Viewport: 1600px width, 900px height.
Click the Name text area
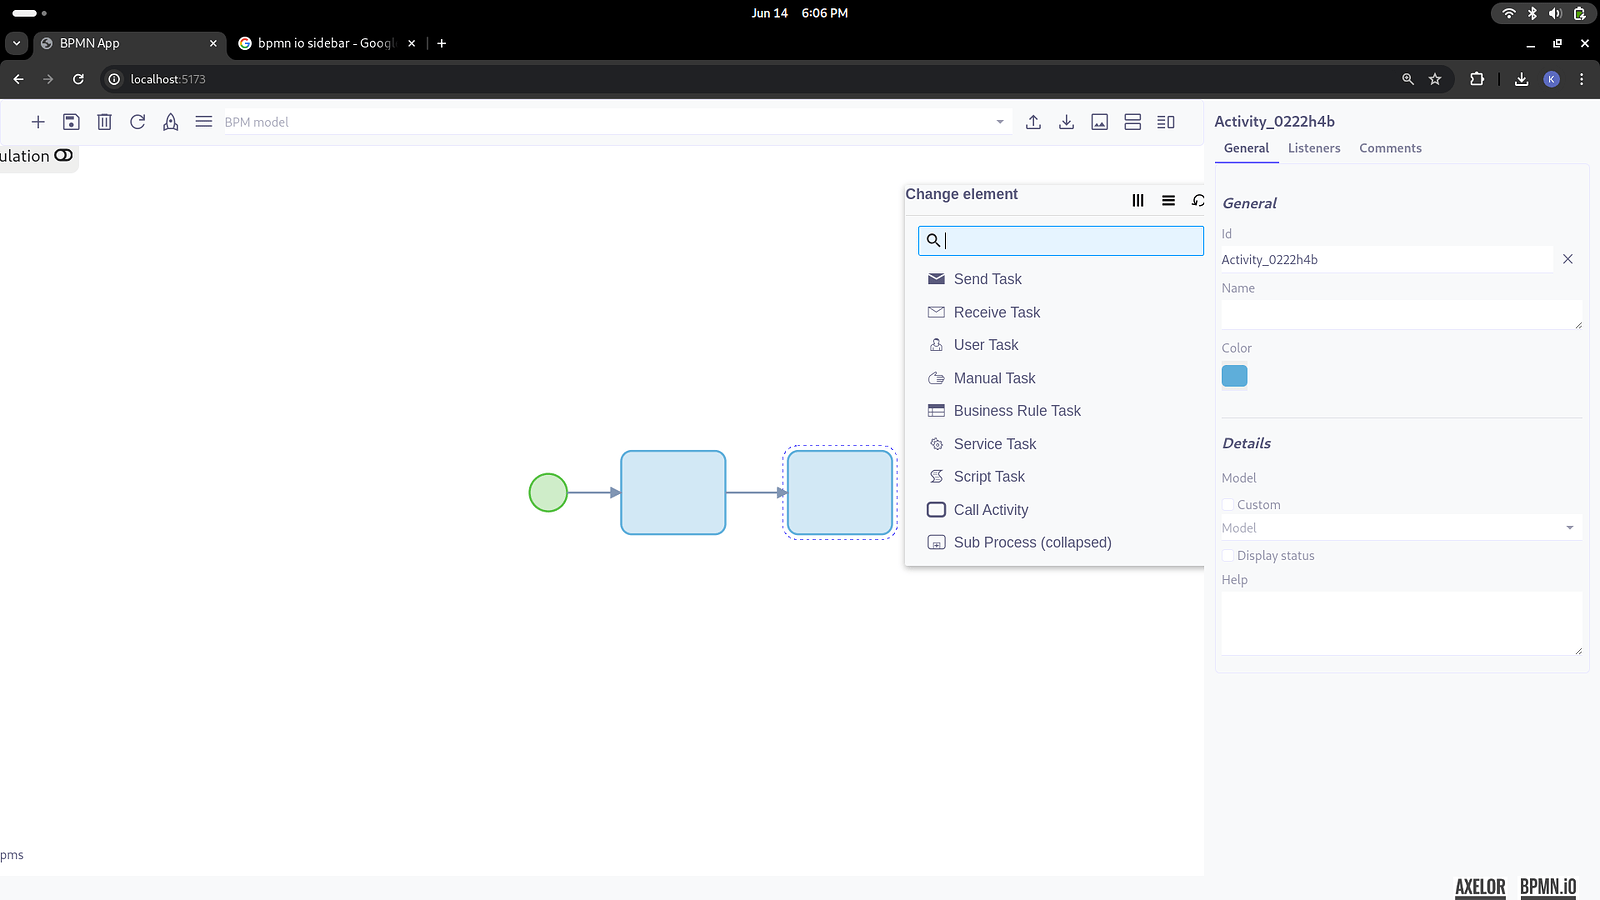pos(1402,315)
